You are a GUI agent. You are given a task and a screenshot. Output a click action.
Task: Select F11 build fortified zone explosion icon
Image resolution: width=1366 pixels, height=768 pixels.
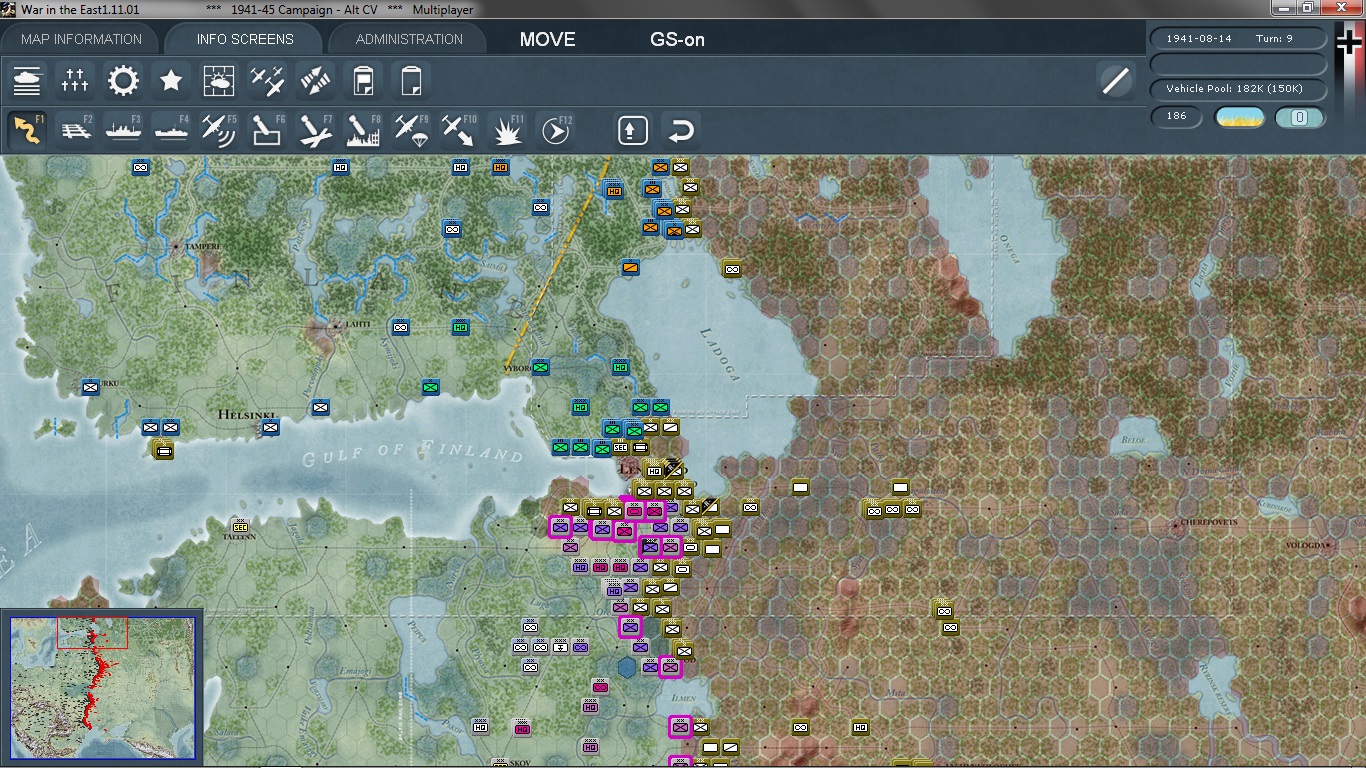coord(508,130)
